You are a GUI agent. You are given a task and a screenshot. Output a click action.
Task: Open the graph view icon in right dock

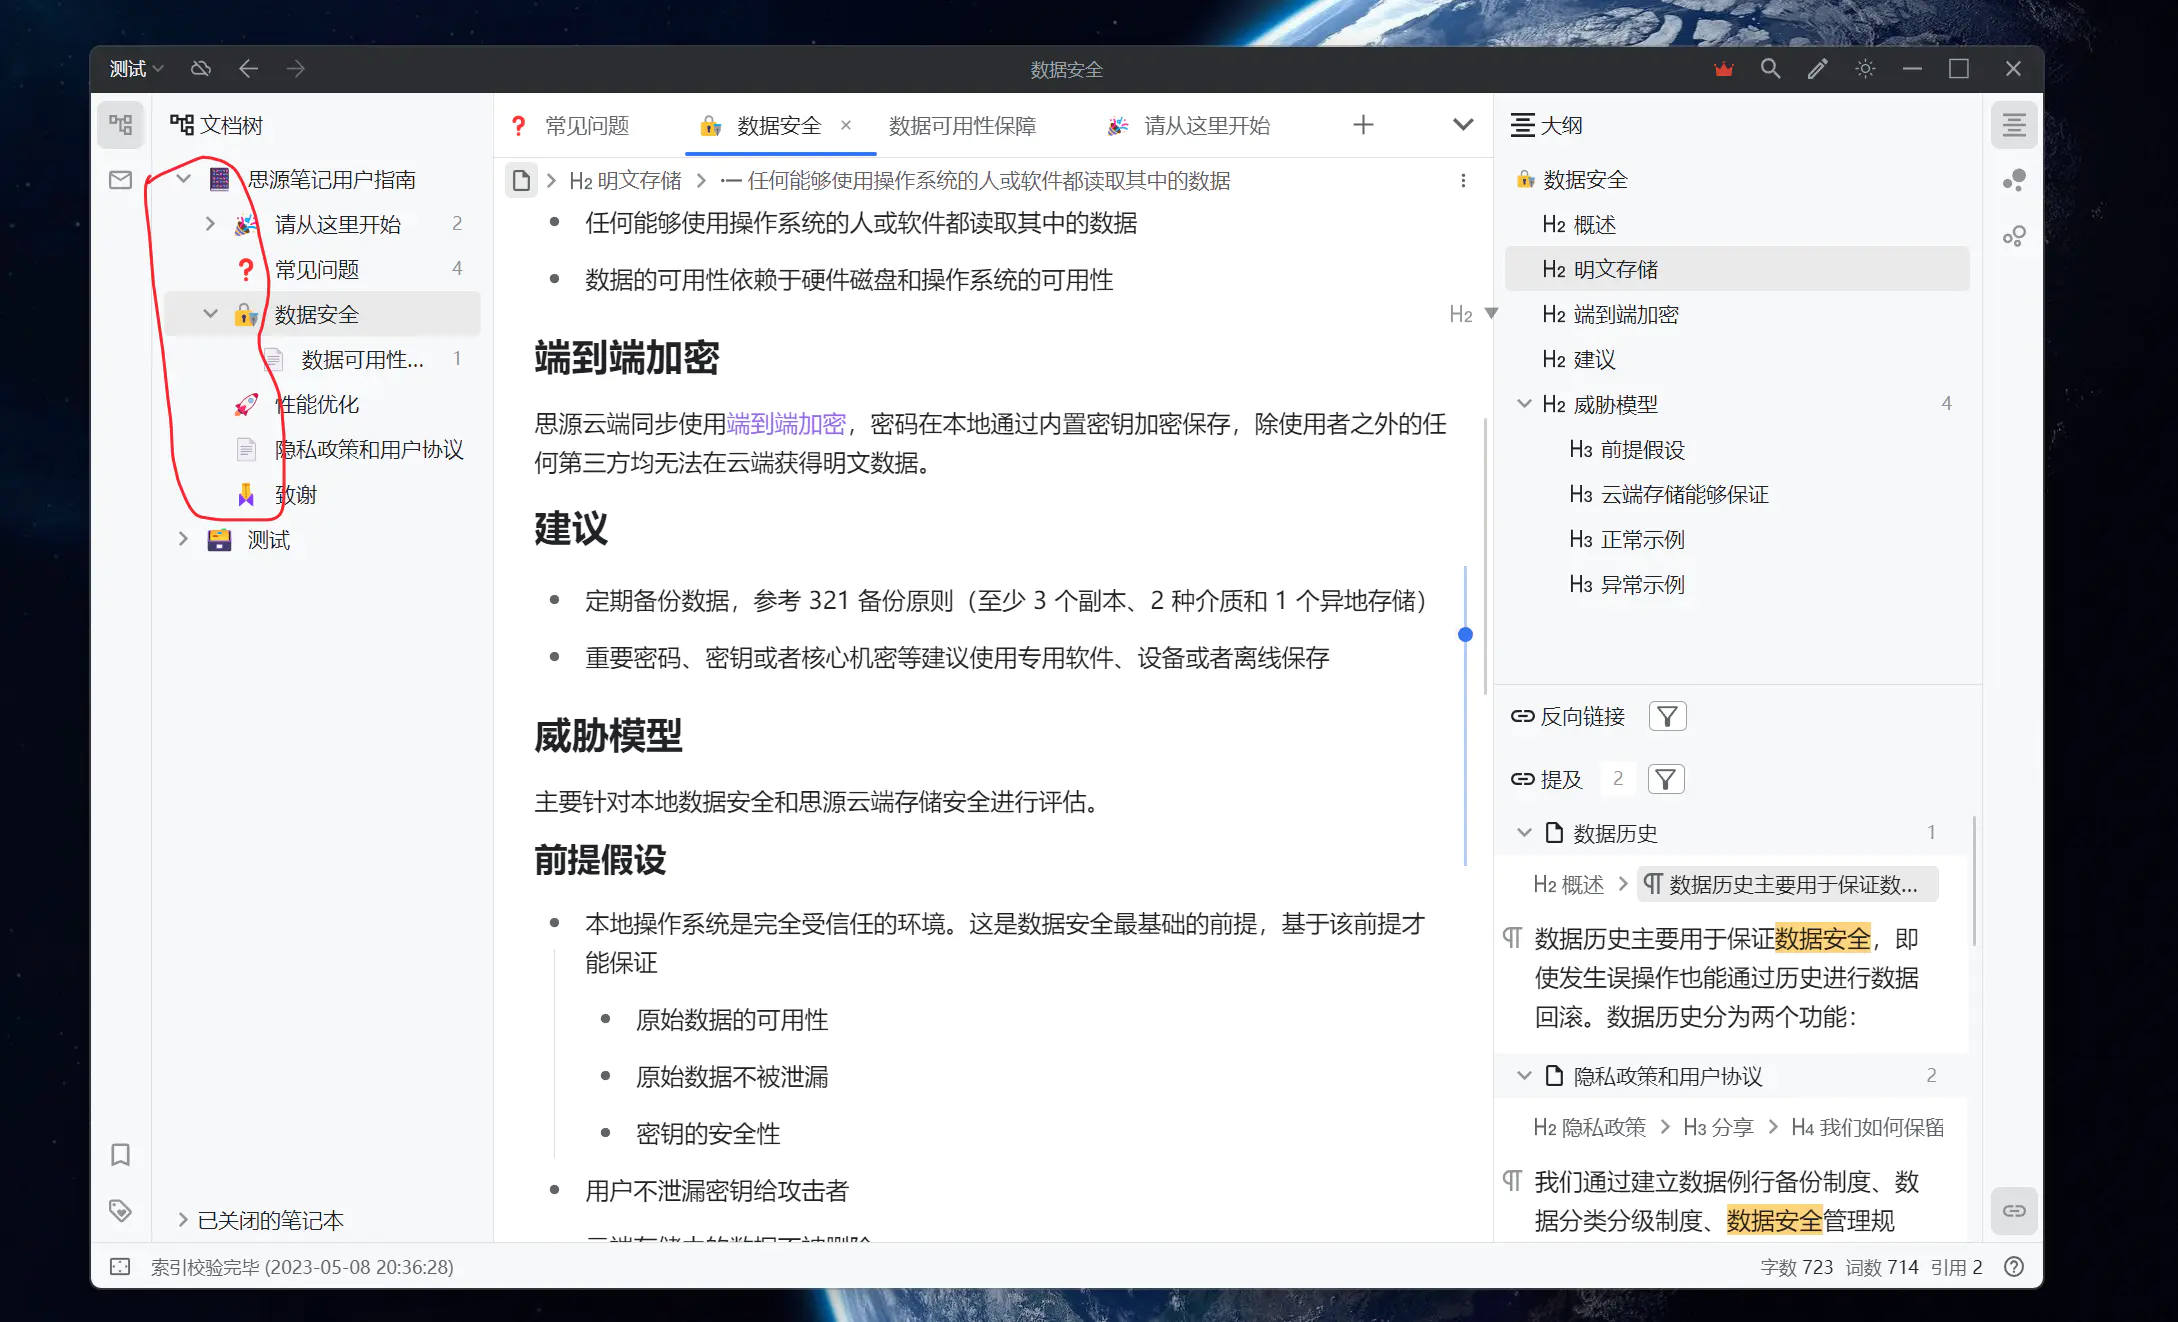[2014, 181]
